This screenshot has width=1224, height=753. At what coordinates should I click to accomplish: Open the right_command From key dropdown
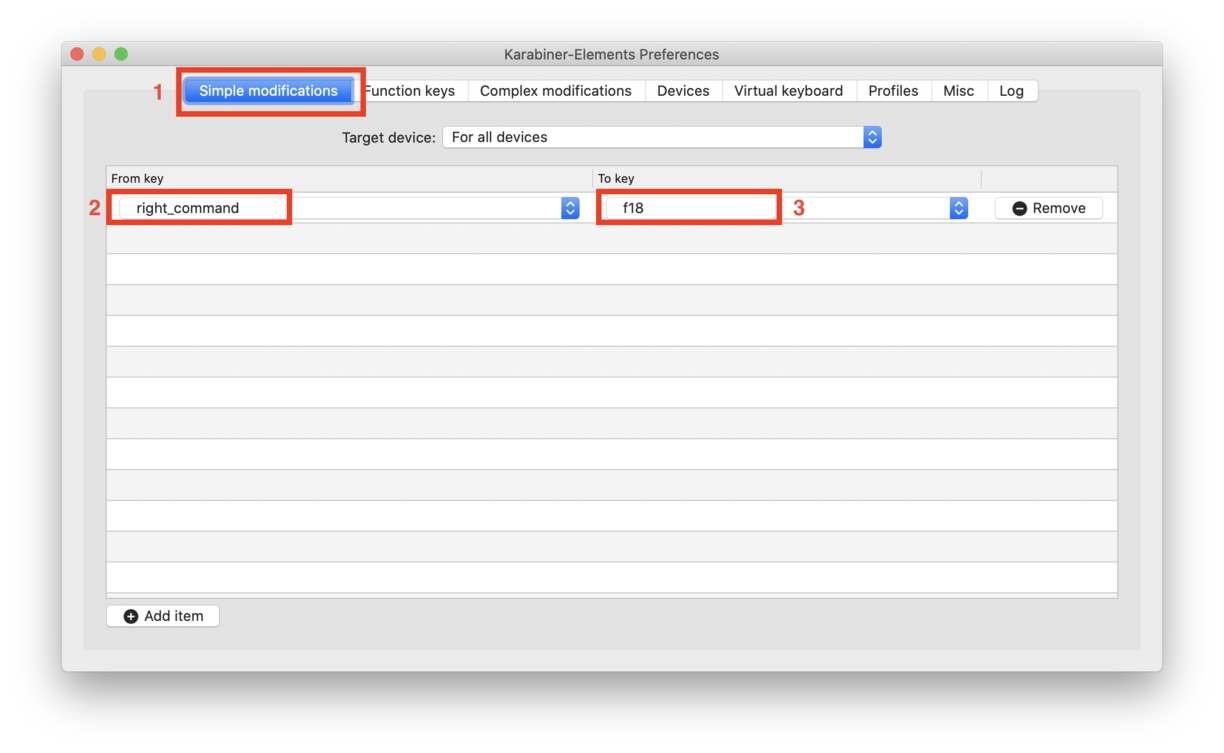coord(340,208)
